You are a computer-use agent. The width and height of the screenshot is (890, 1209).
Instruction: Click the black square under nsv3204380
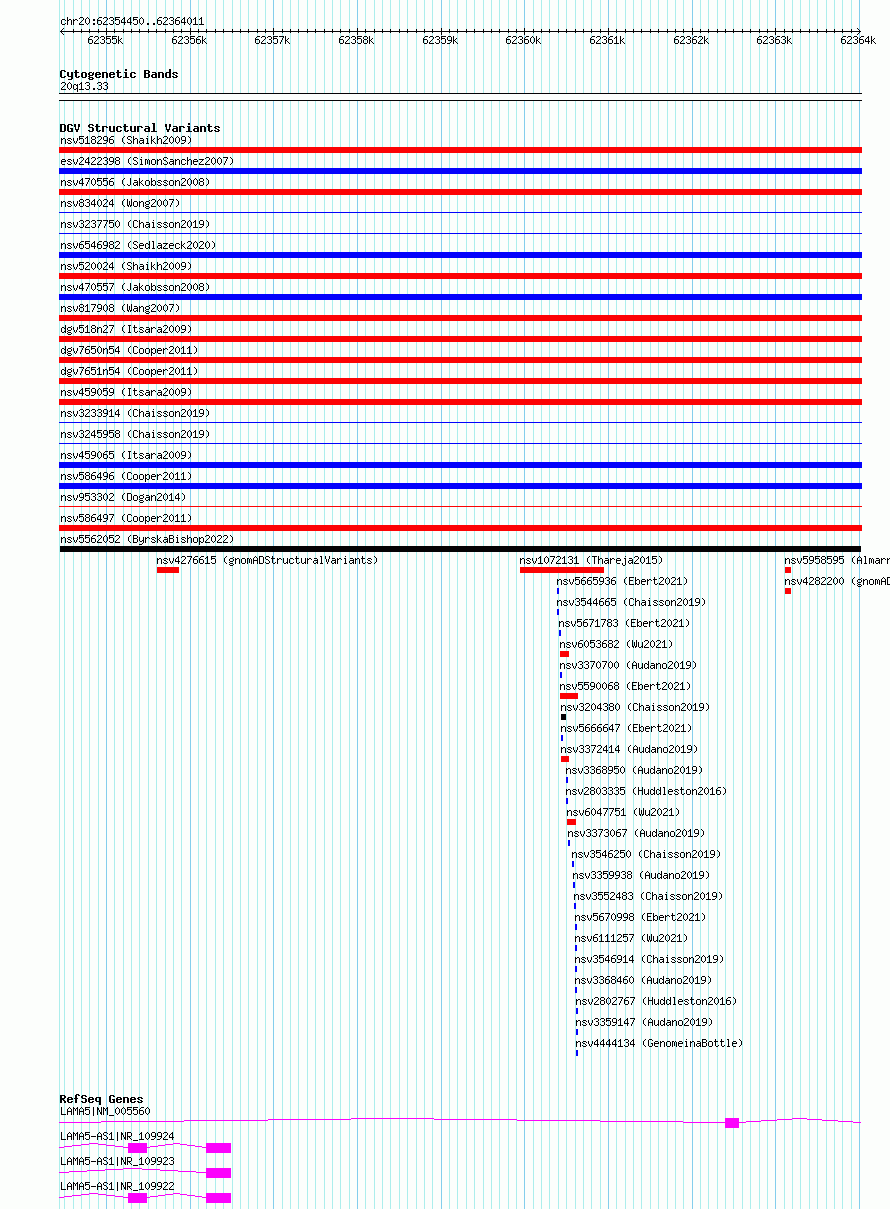point(564,717)
